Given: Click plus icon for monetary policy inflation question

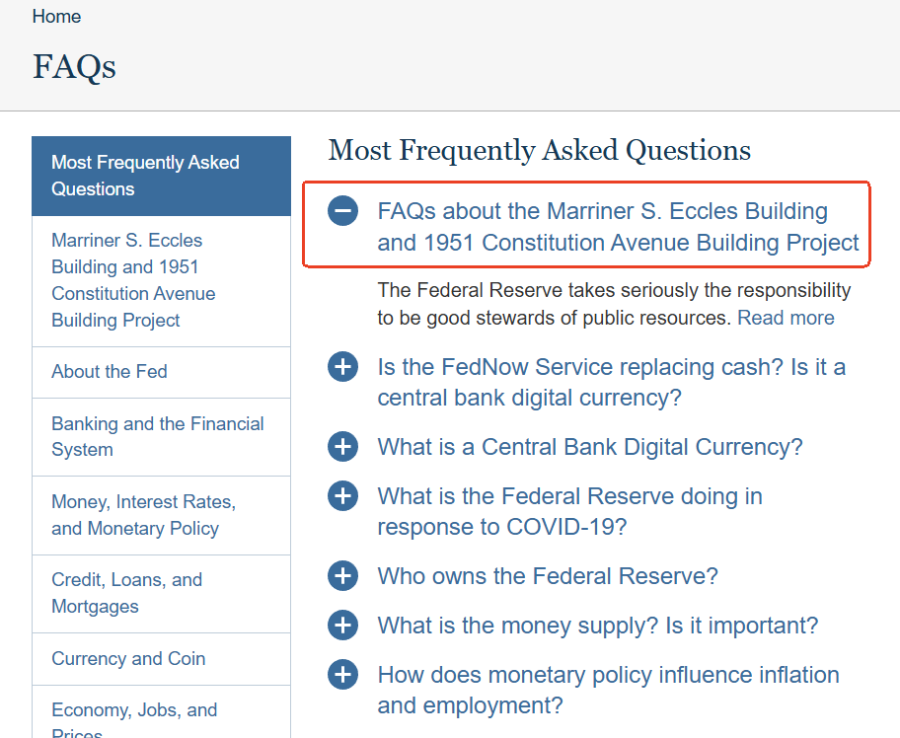Looking at the screenshot, I should click(x=343, y=674).
